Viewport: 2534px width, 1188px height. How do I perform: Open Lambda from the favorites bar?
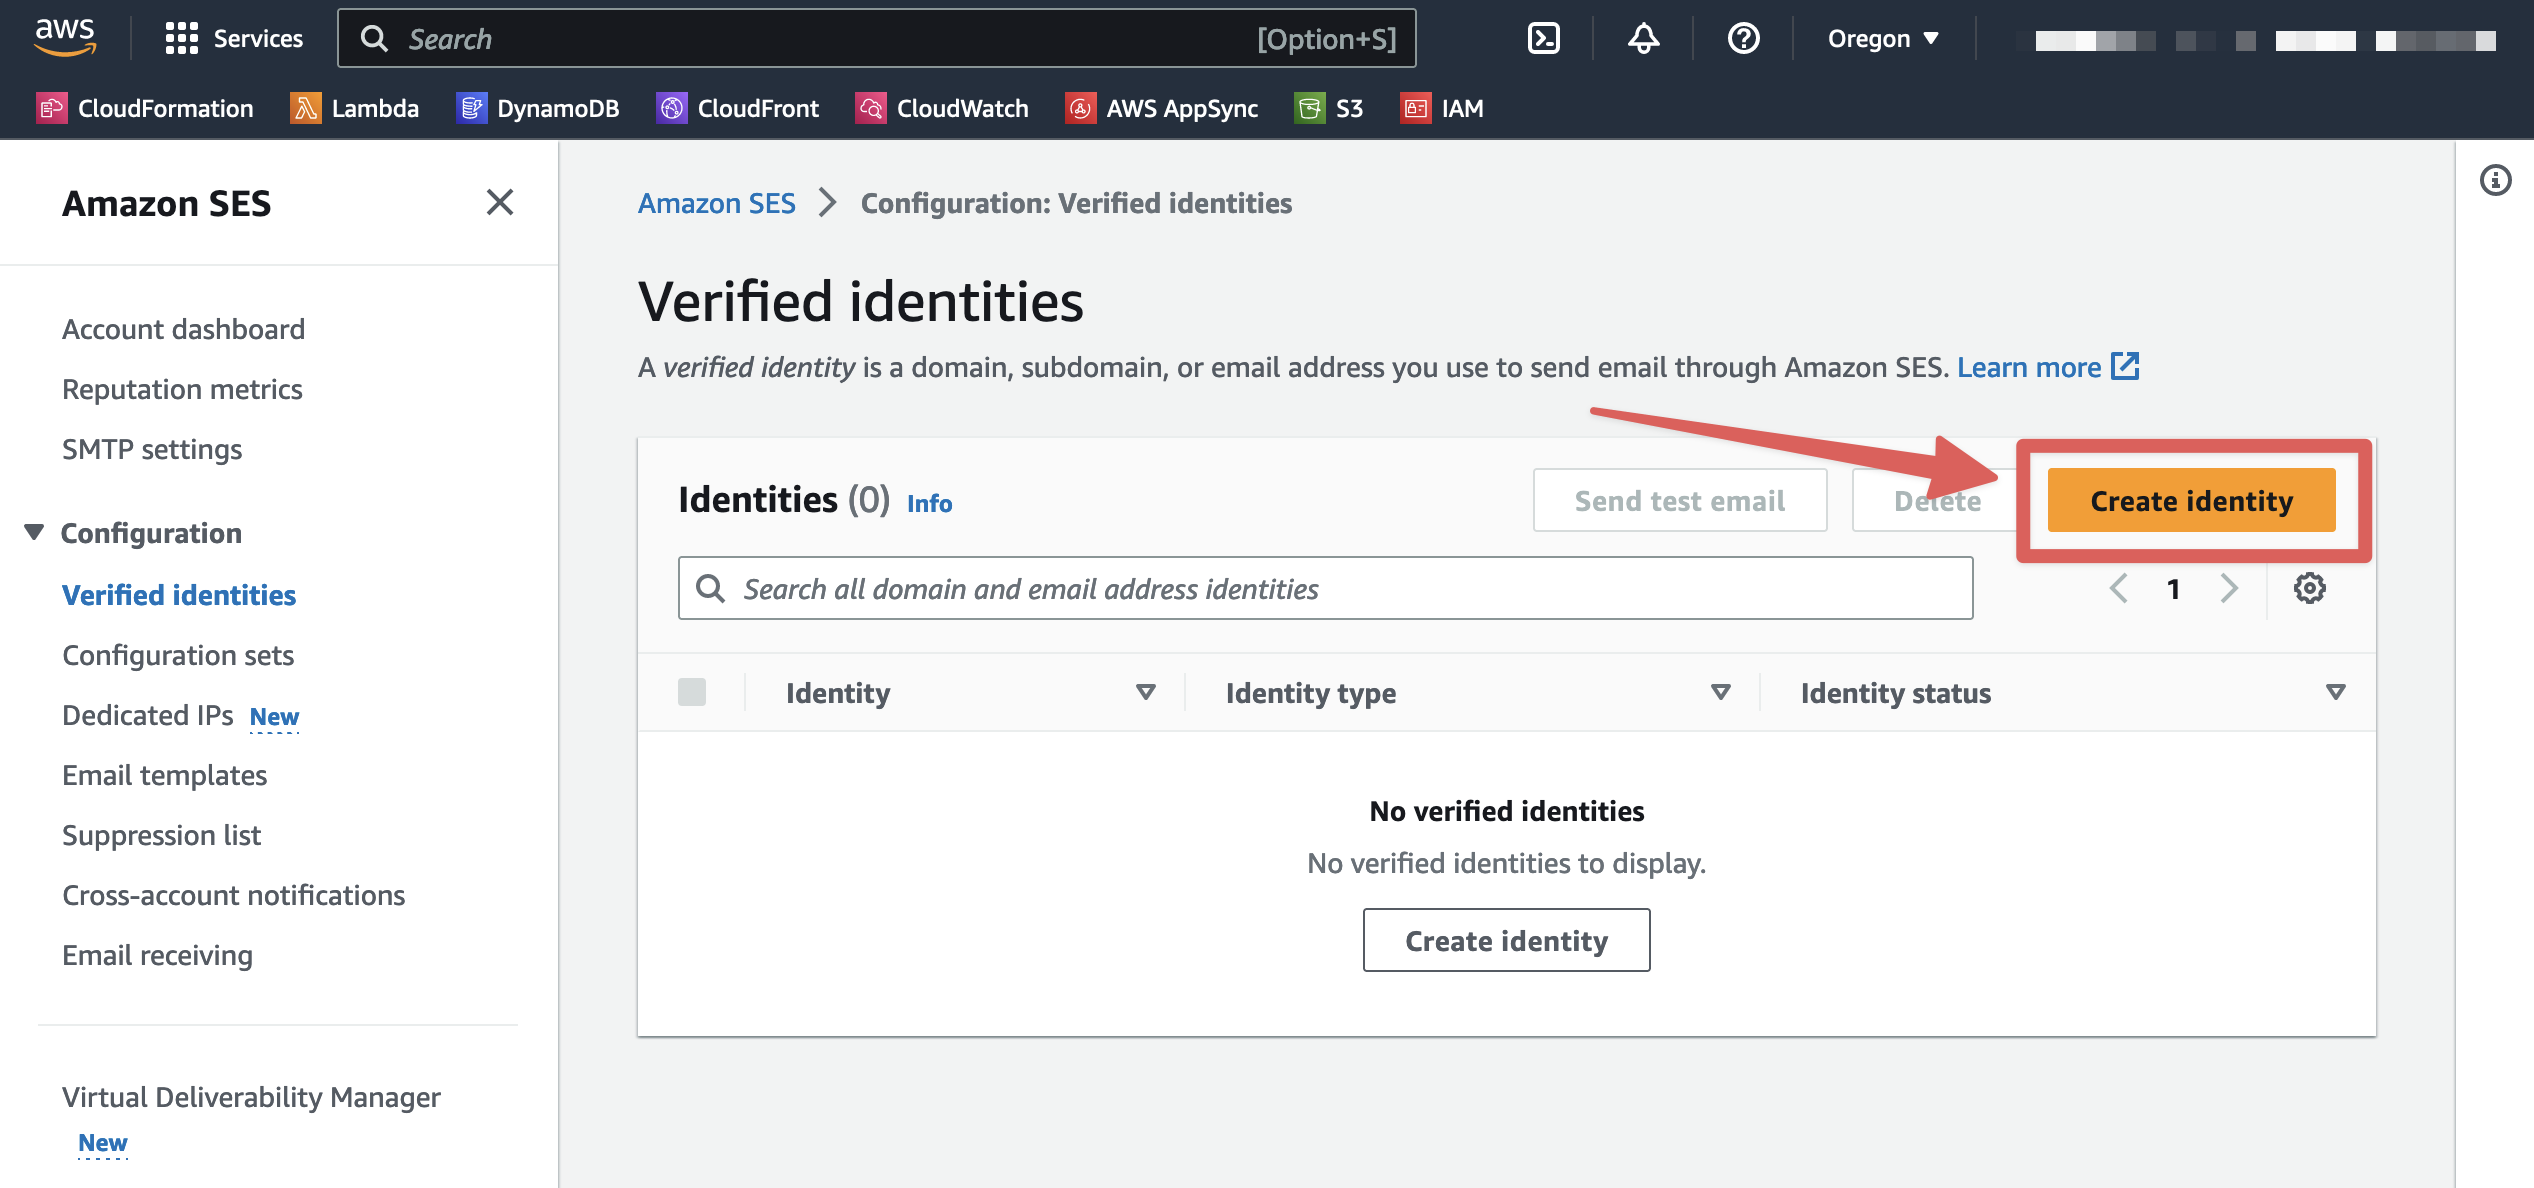pos(354,108)
